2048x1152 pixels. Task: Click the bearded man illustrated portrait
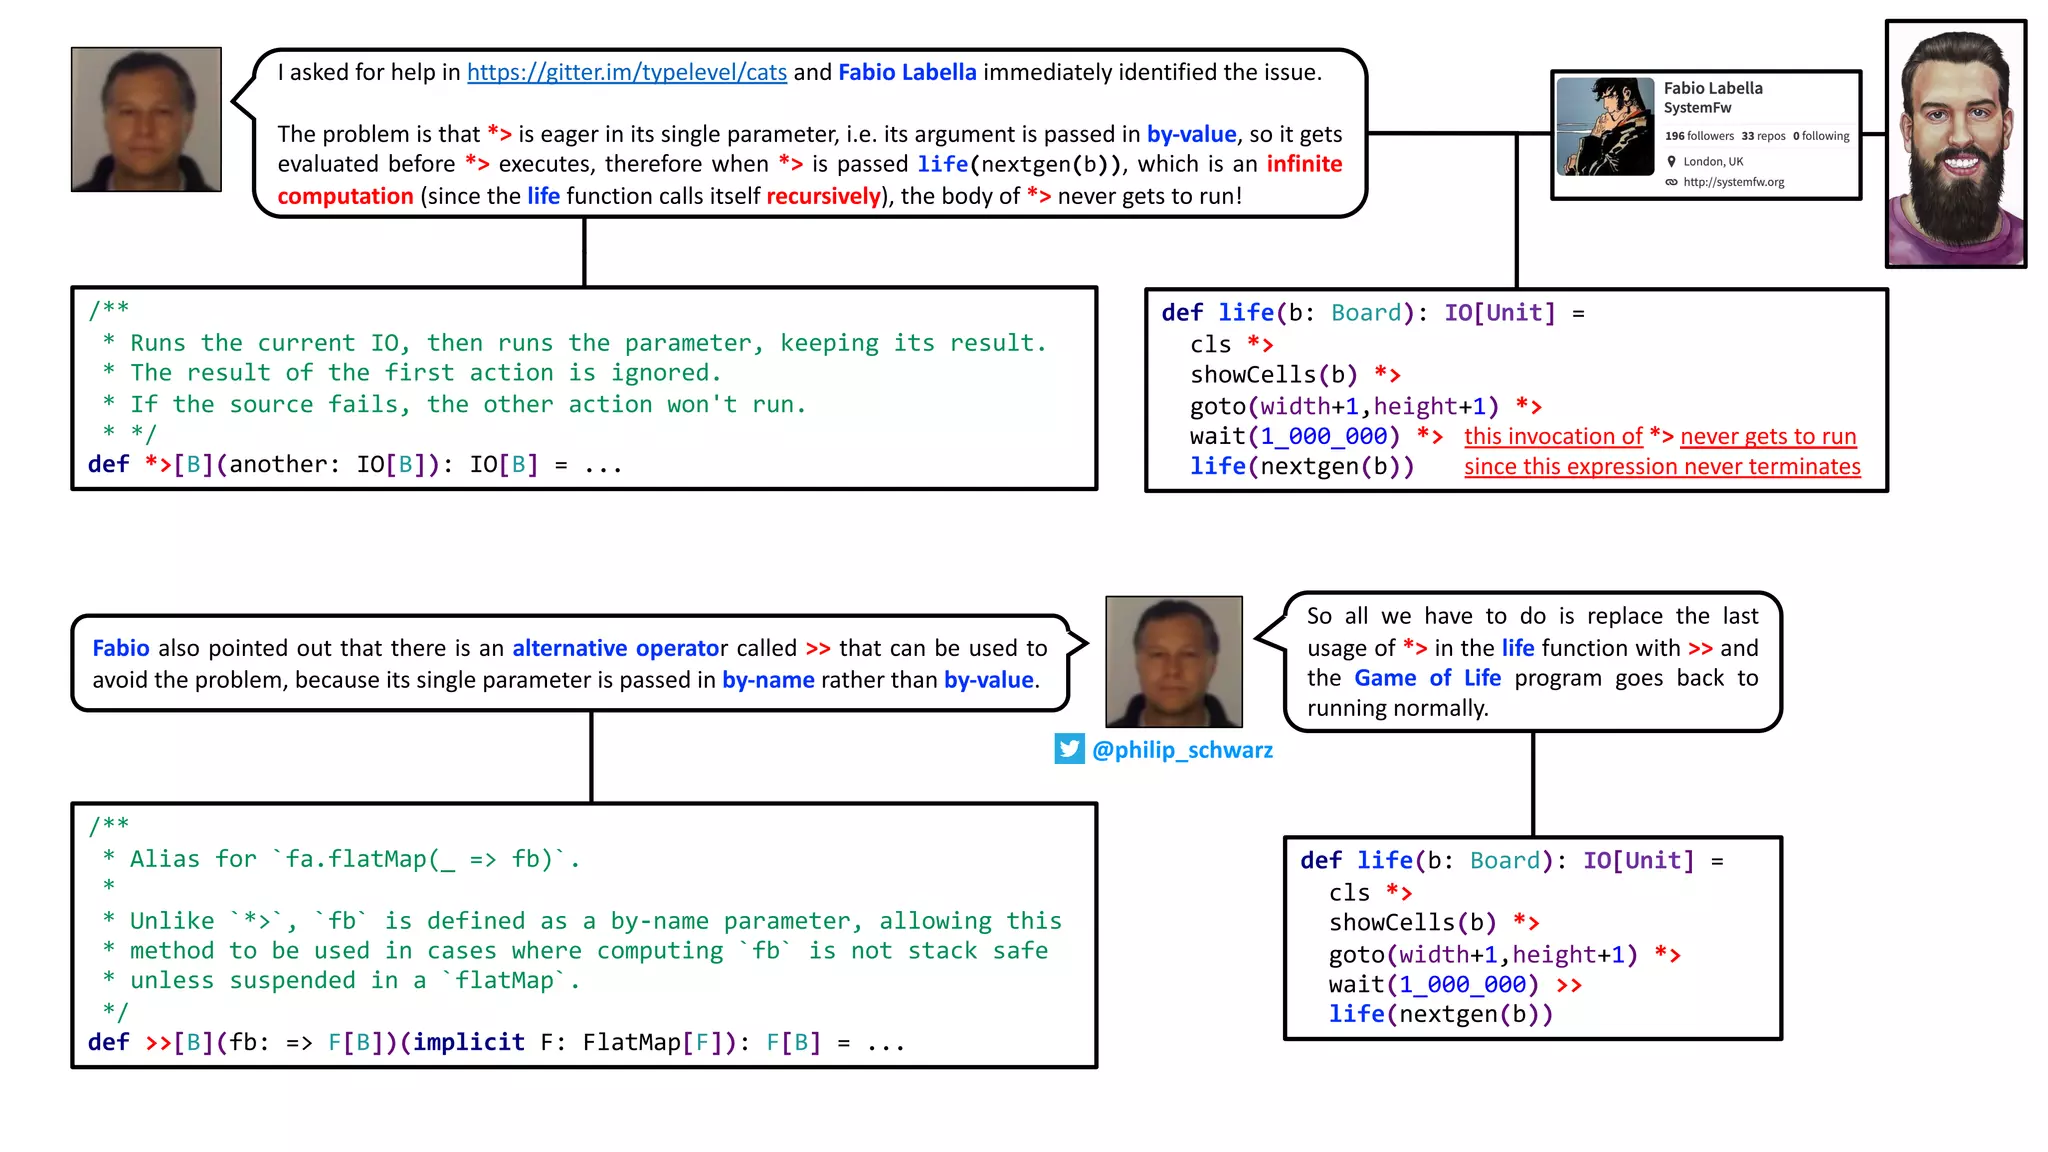(1955, 144)
